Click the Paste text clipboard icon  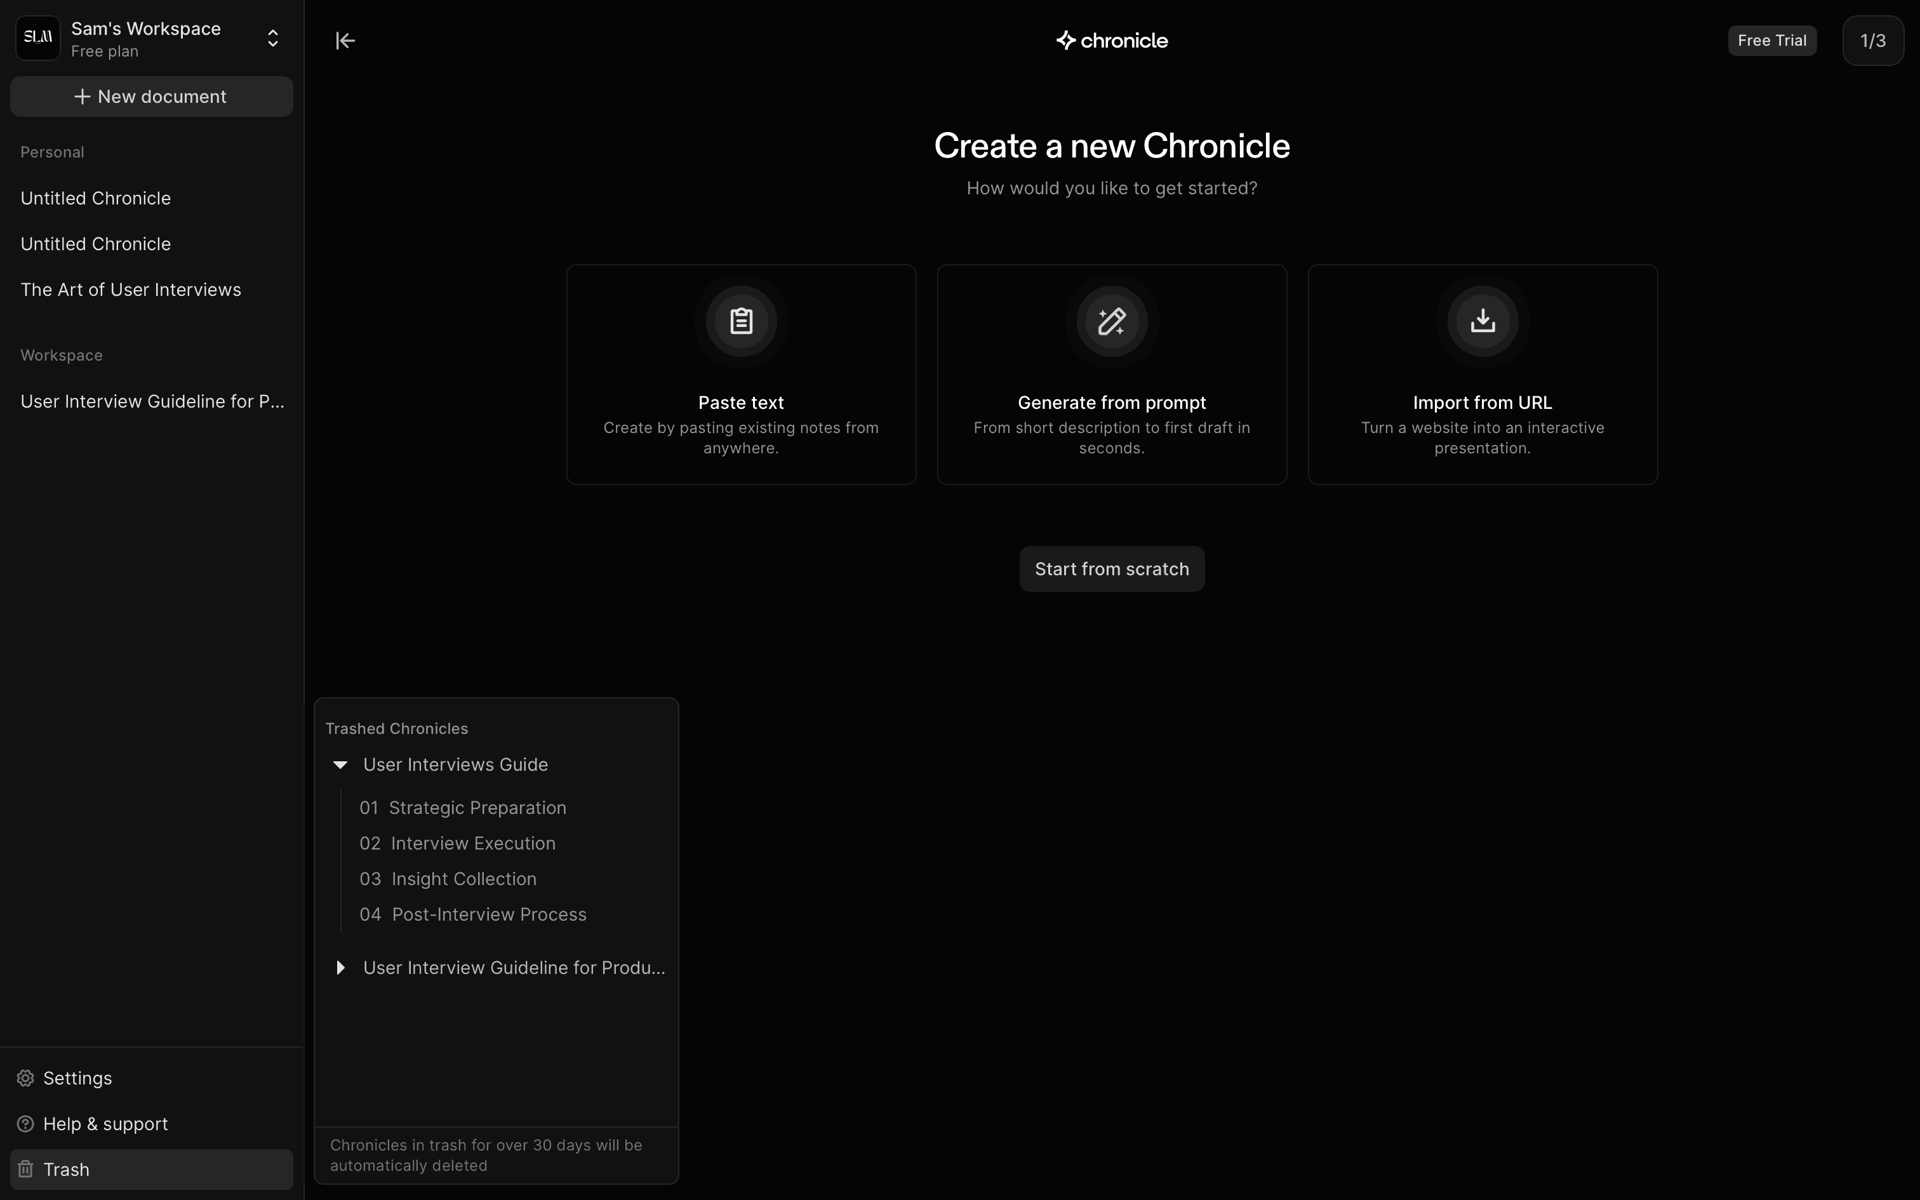coord(741,321)
